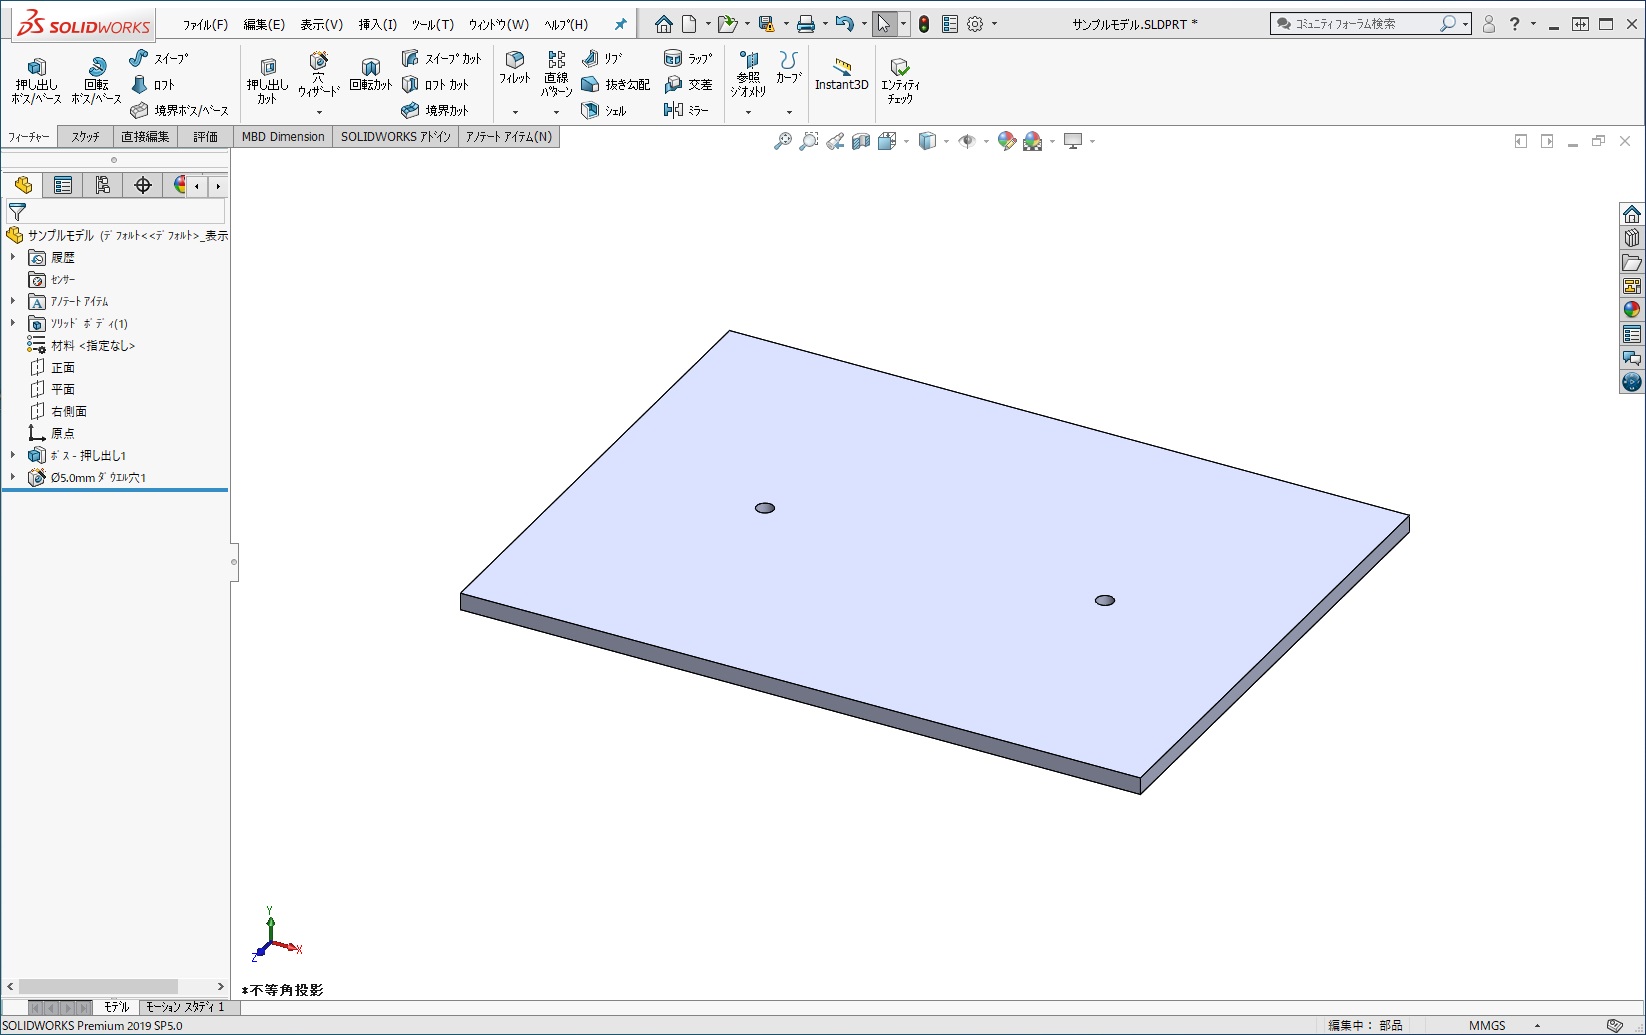Click the Mirror (ミラー) tool

[x=687, y=110]
